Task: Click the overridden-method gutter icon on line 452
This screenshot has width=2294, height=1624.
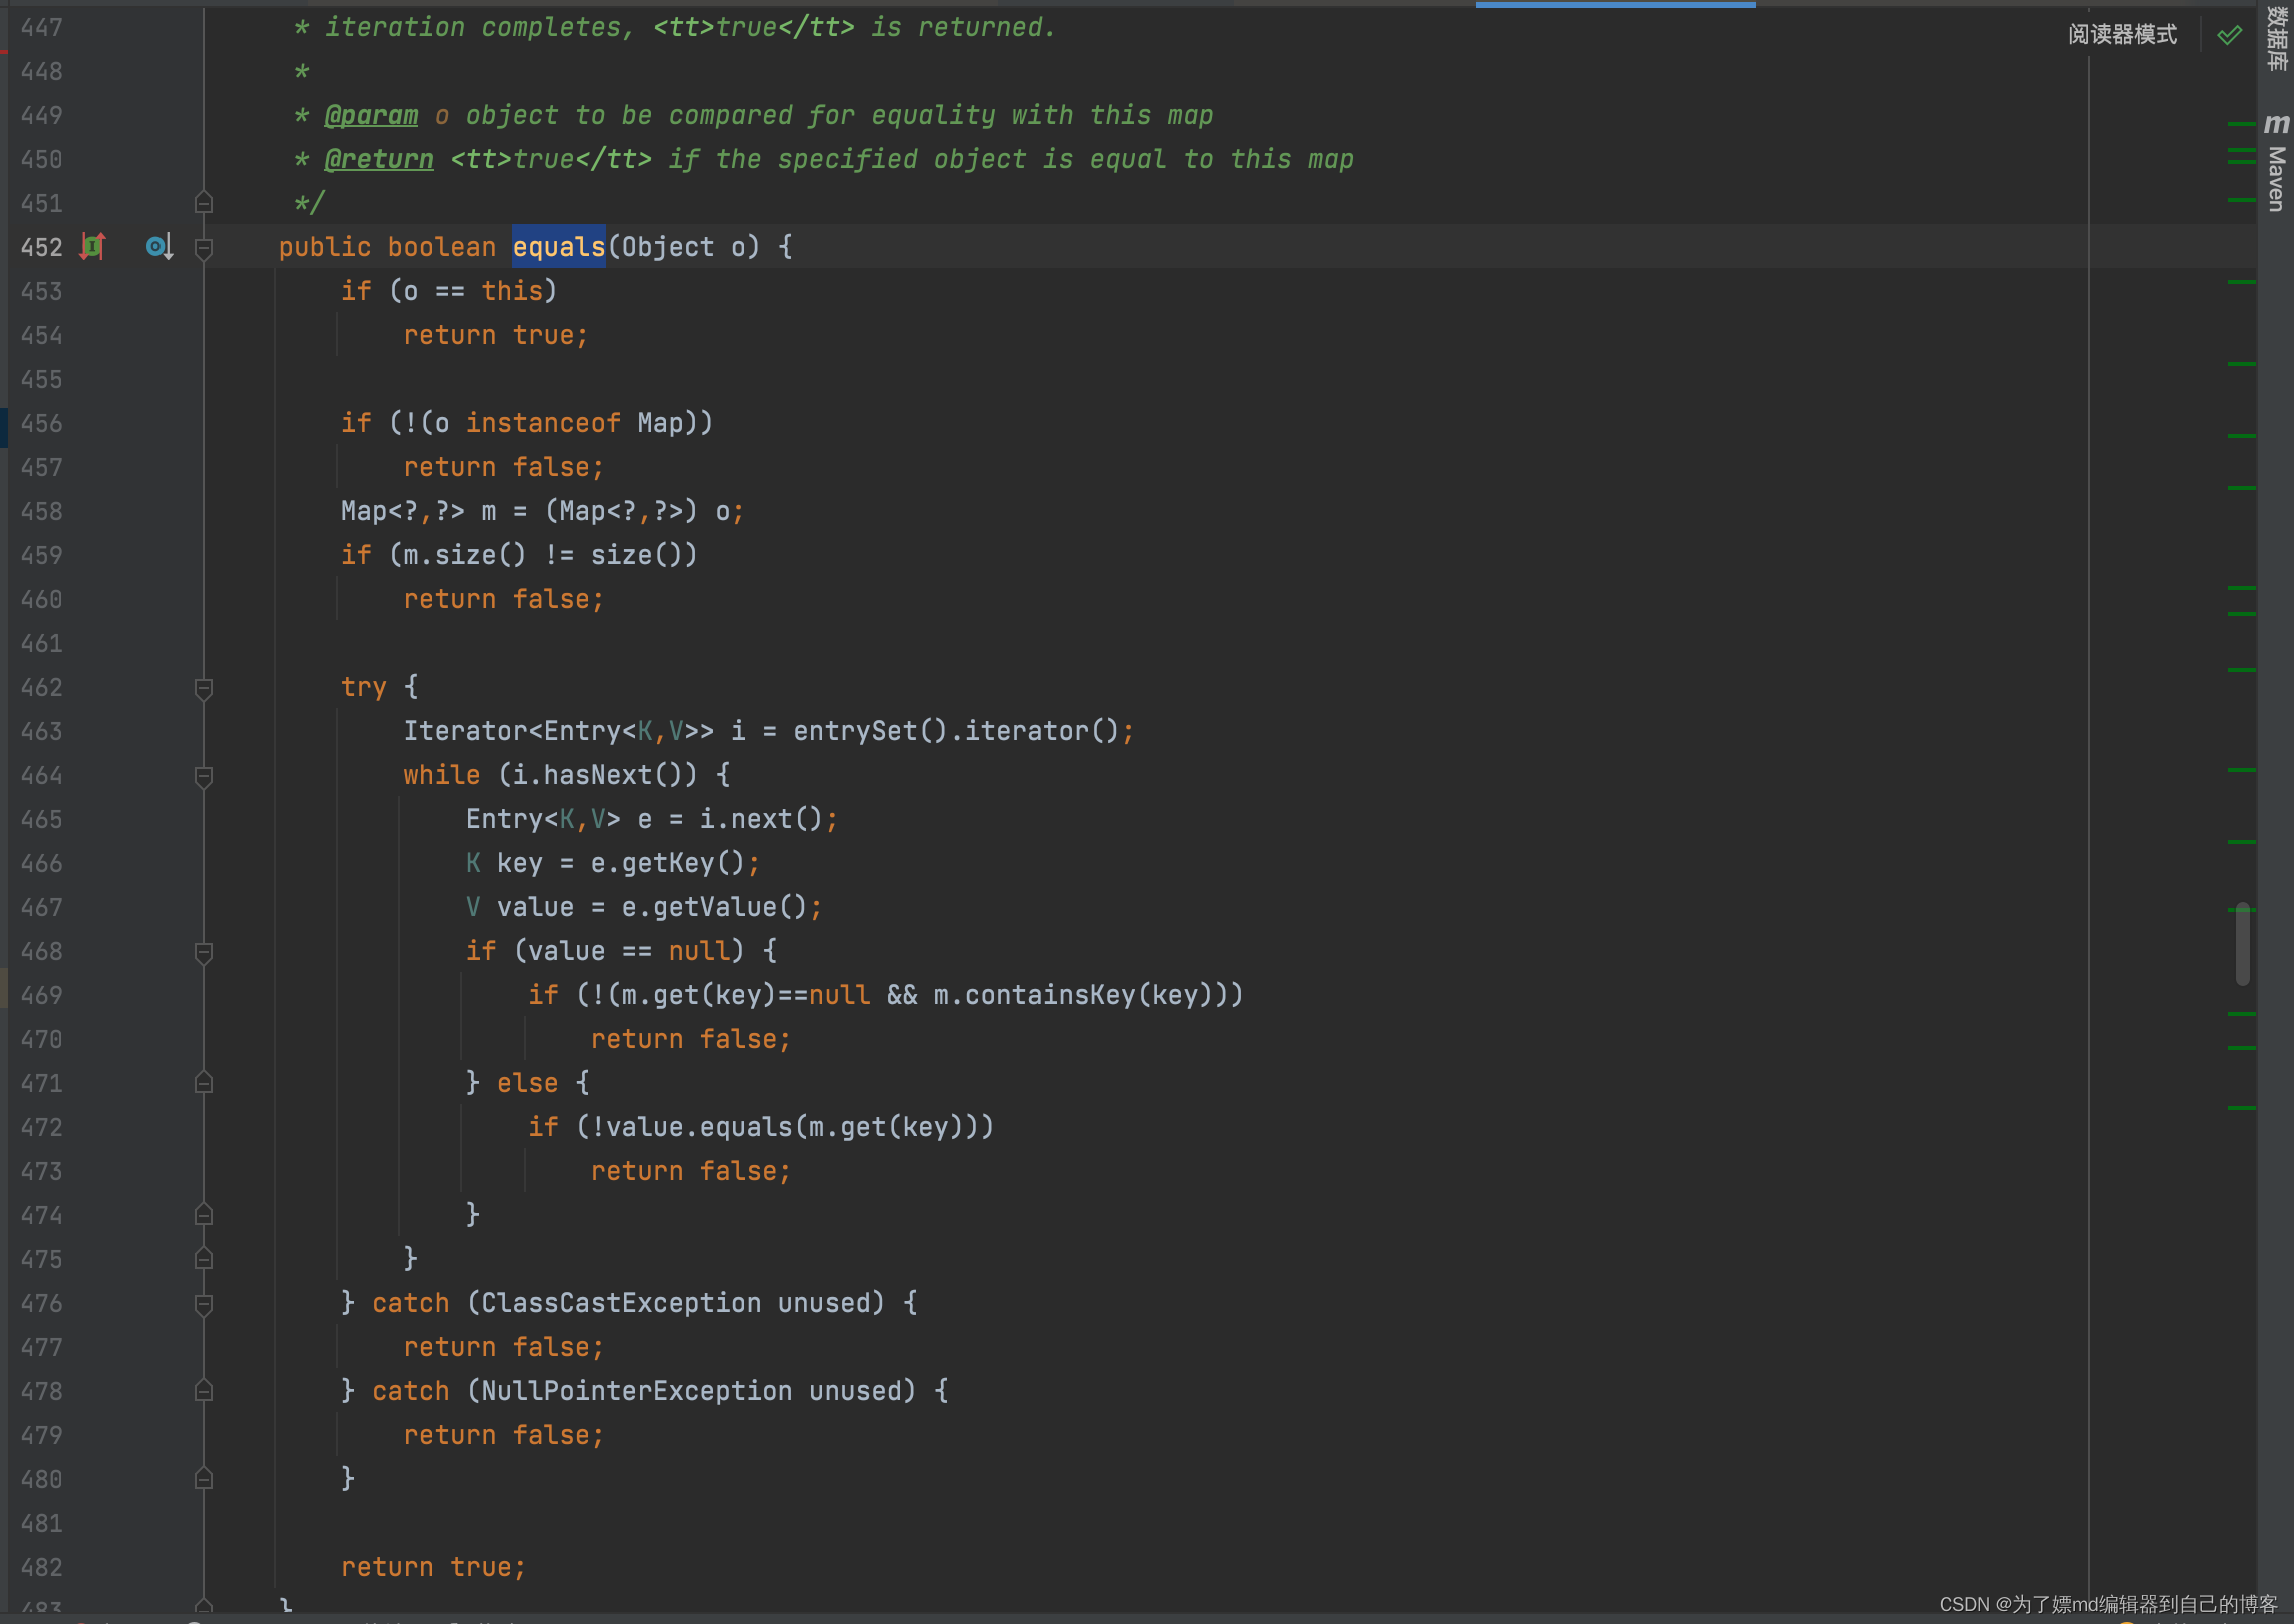Action: tap(159, 246)
